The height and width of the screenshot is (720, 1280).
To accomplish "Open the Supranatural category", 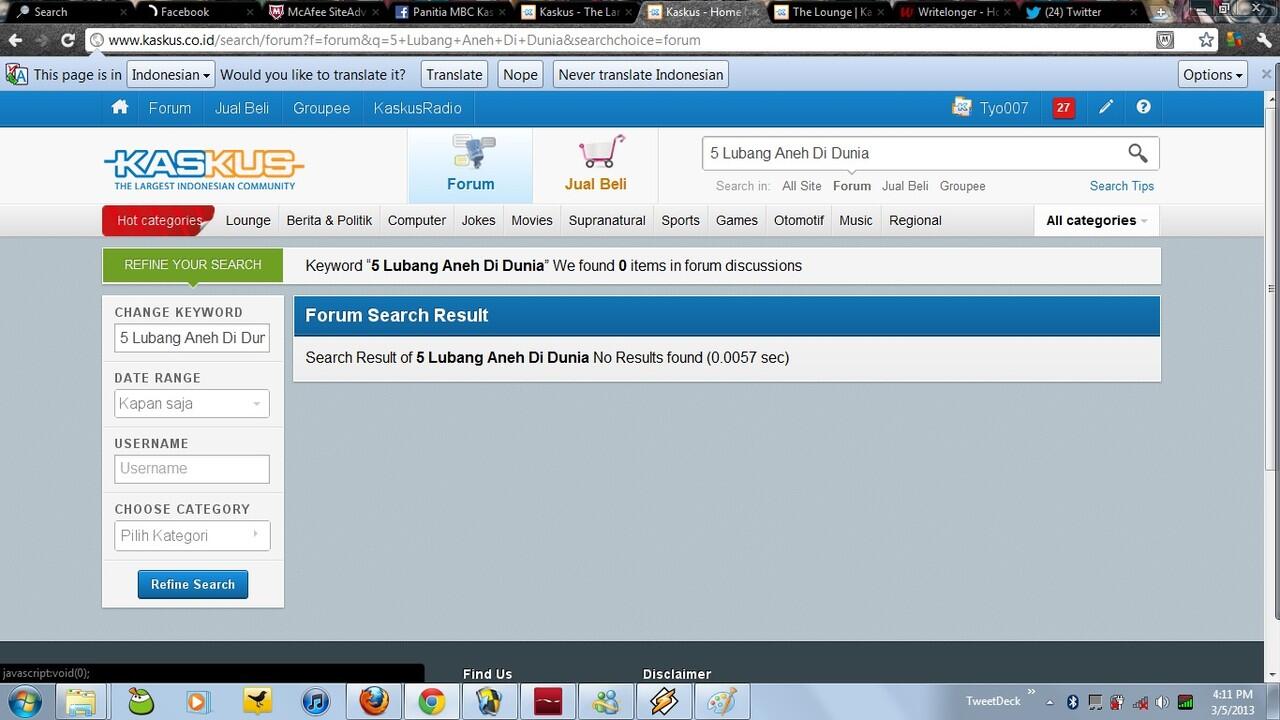I will coord(607,220).
